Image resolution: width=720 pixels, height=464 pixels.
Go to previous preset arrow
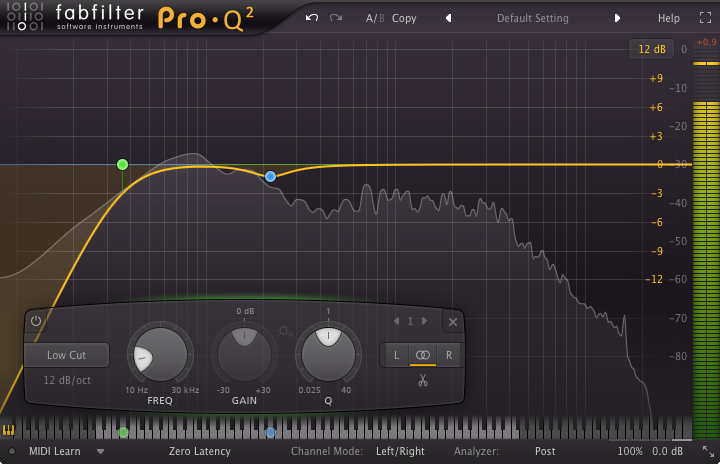click(x=449, y=18)
